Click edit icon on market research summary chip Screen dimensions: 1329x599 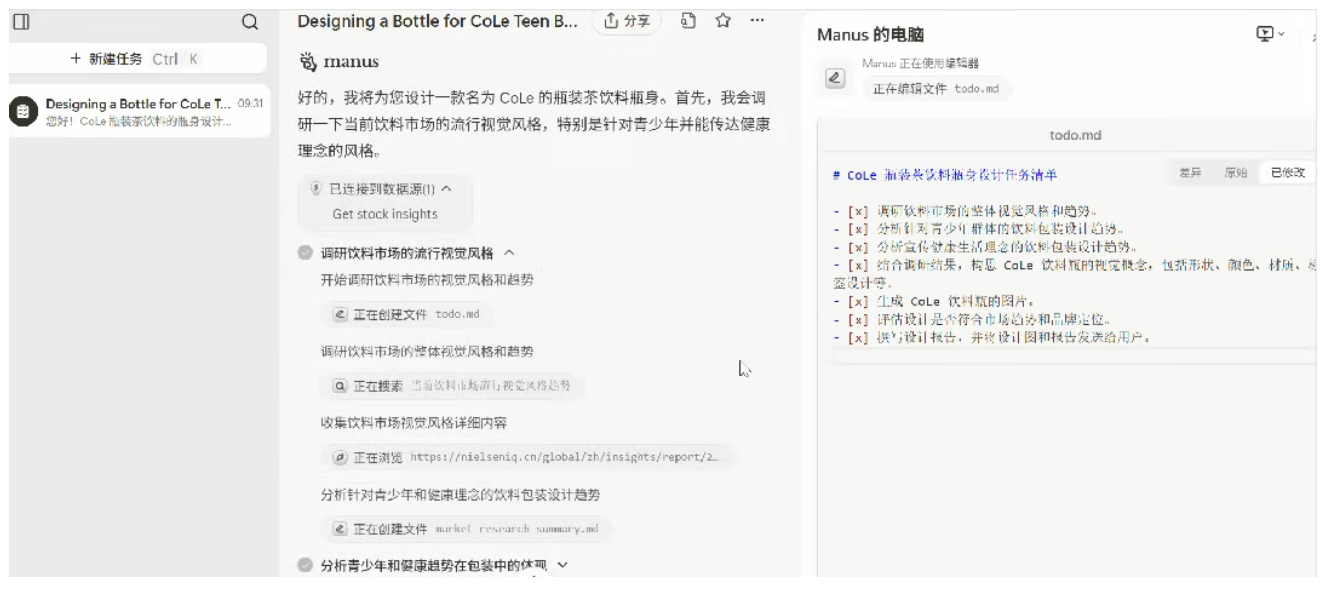pos(340,530)
